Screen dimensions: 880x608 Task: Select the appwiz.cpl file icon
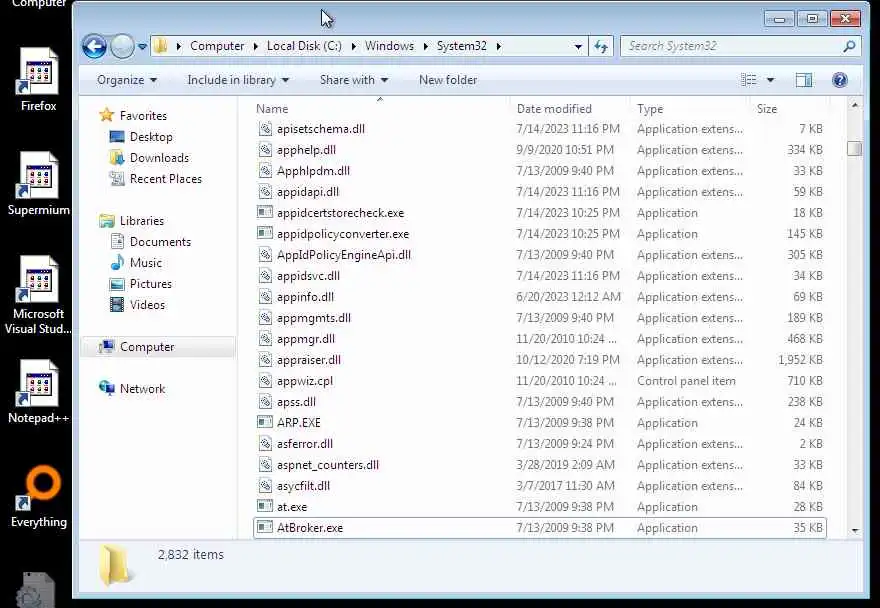pos(265,381)
